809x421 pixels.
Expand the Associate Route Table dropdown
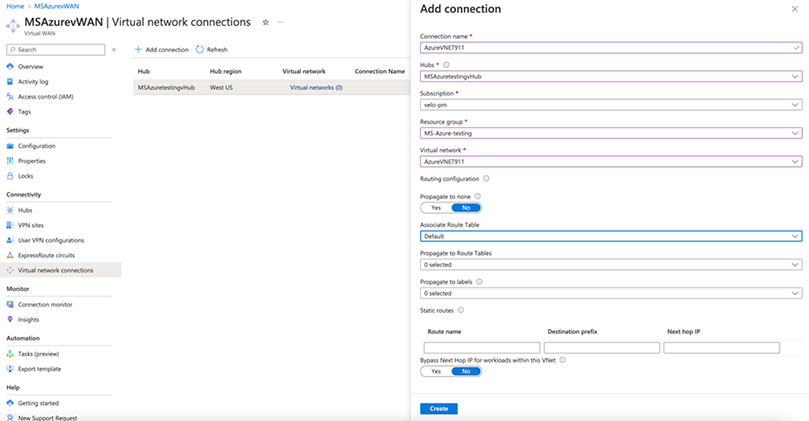coord(610,236)
